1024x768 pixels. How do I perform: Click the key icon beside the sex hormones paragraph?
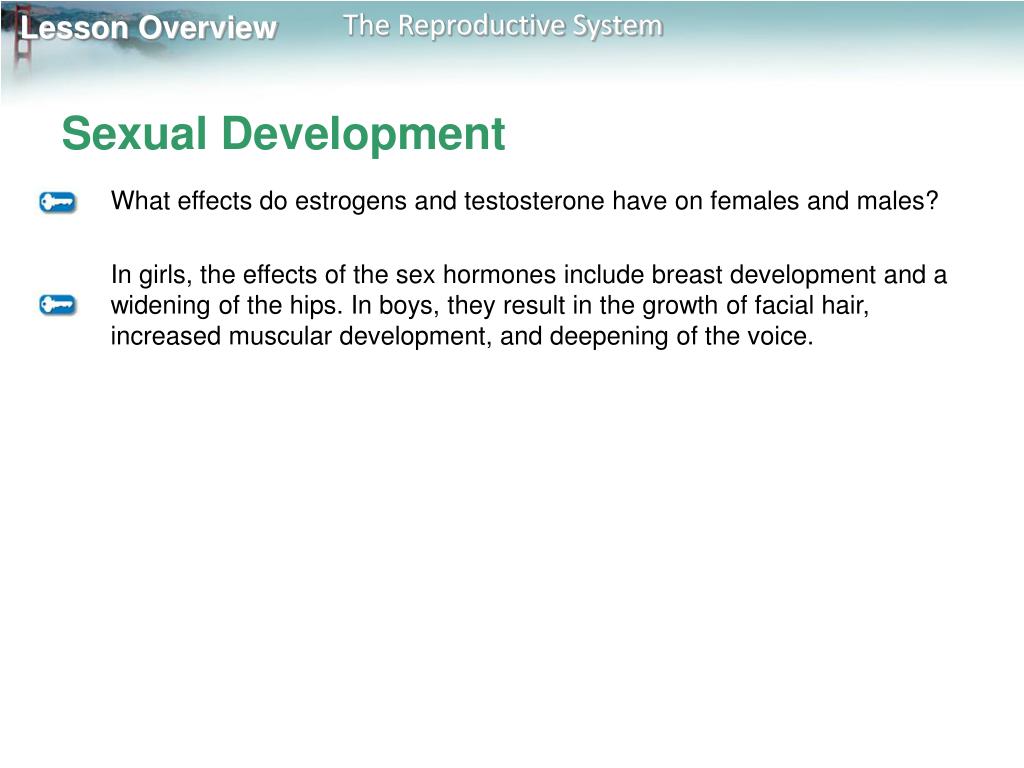click(x=57, y=305)
